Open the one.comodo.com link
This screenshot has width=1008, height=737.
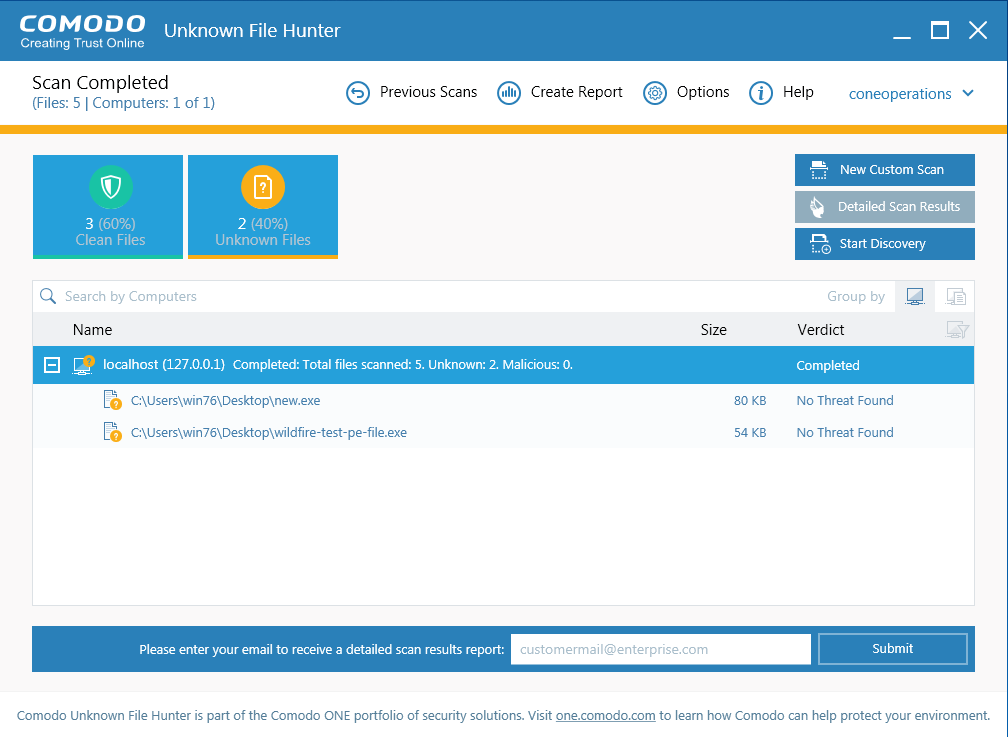tap(606, 715)
